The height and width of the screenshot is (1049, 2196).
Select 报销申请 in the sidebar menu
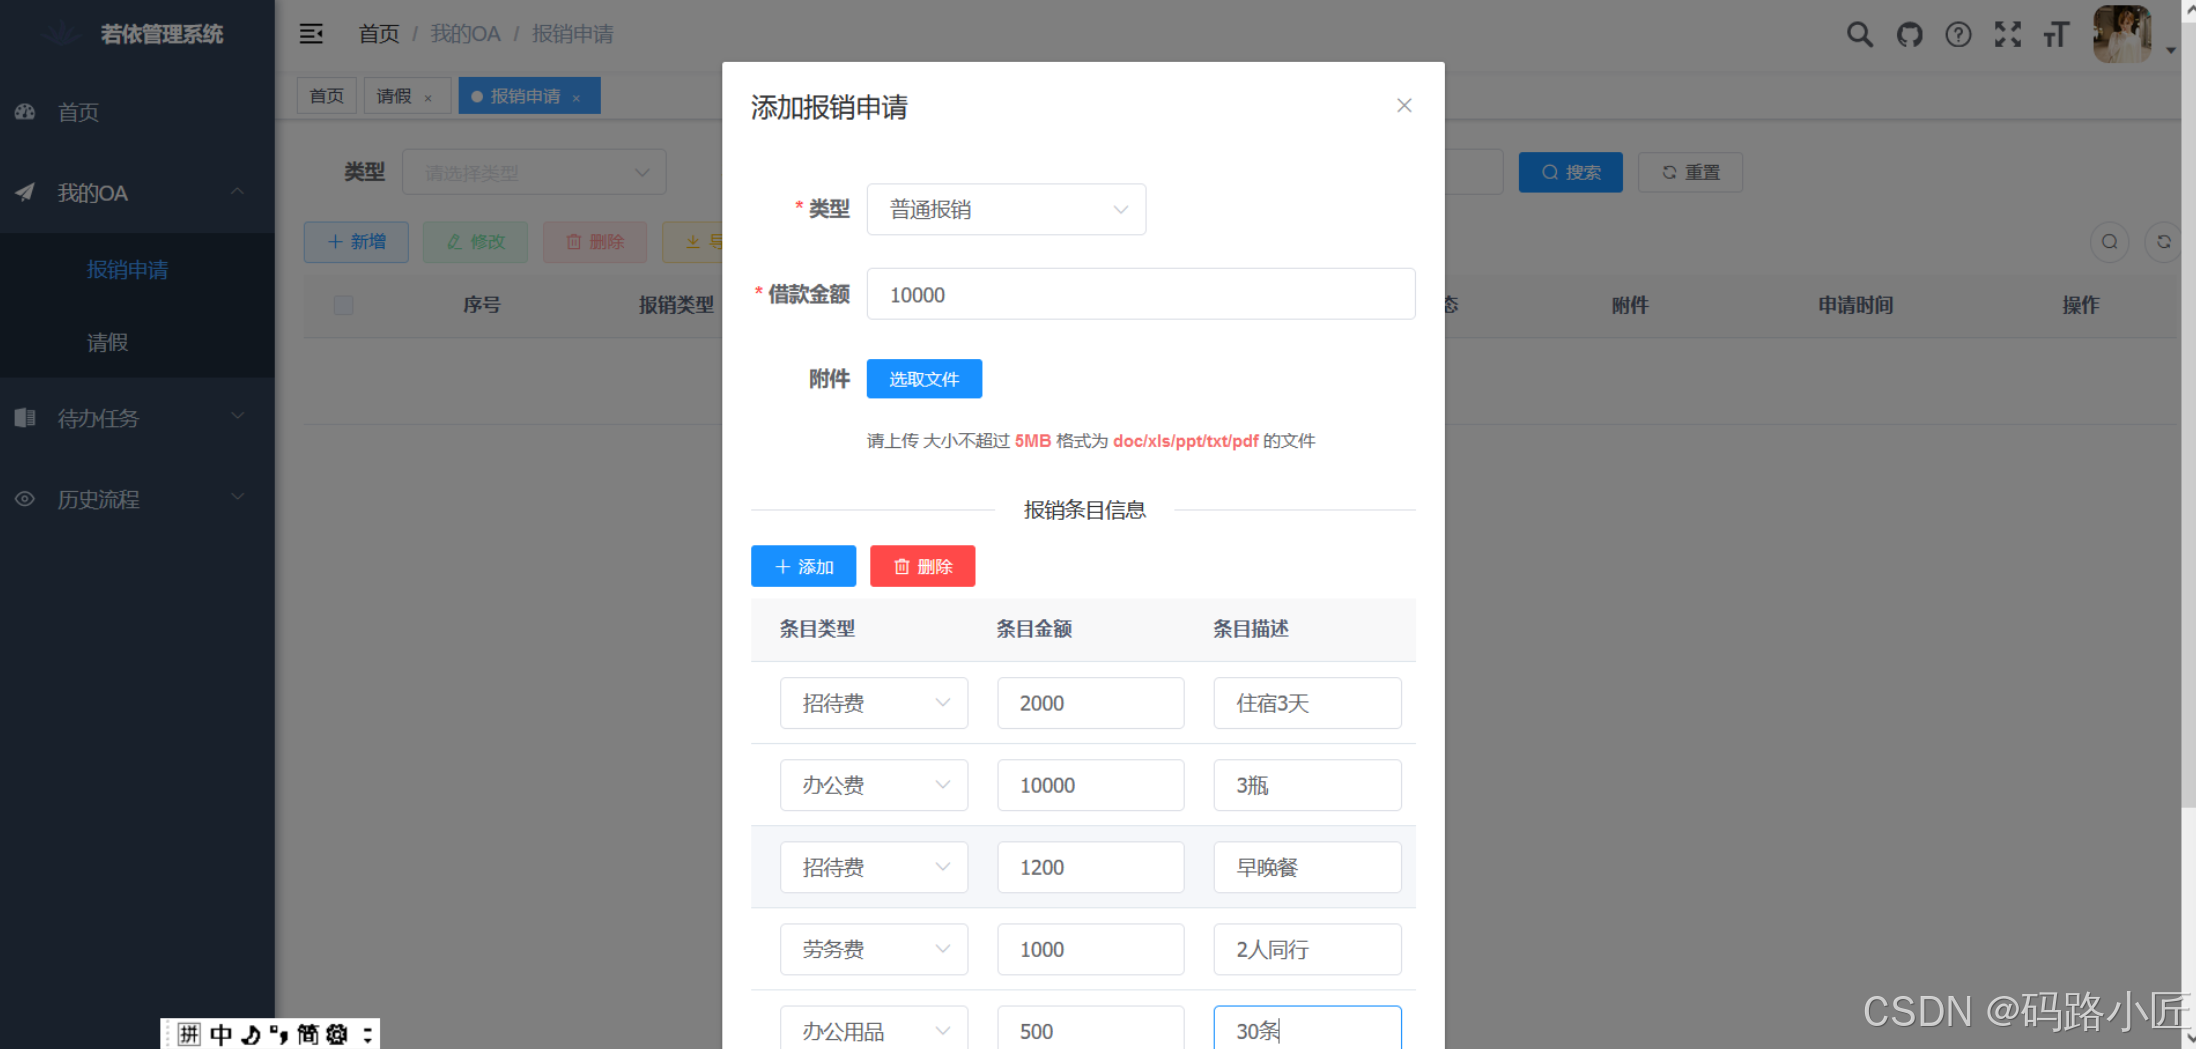(x=127, y=269)
